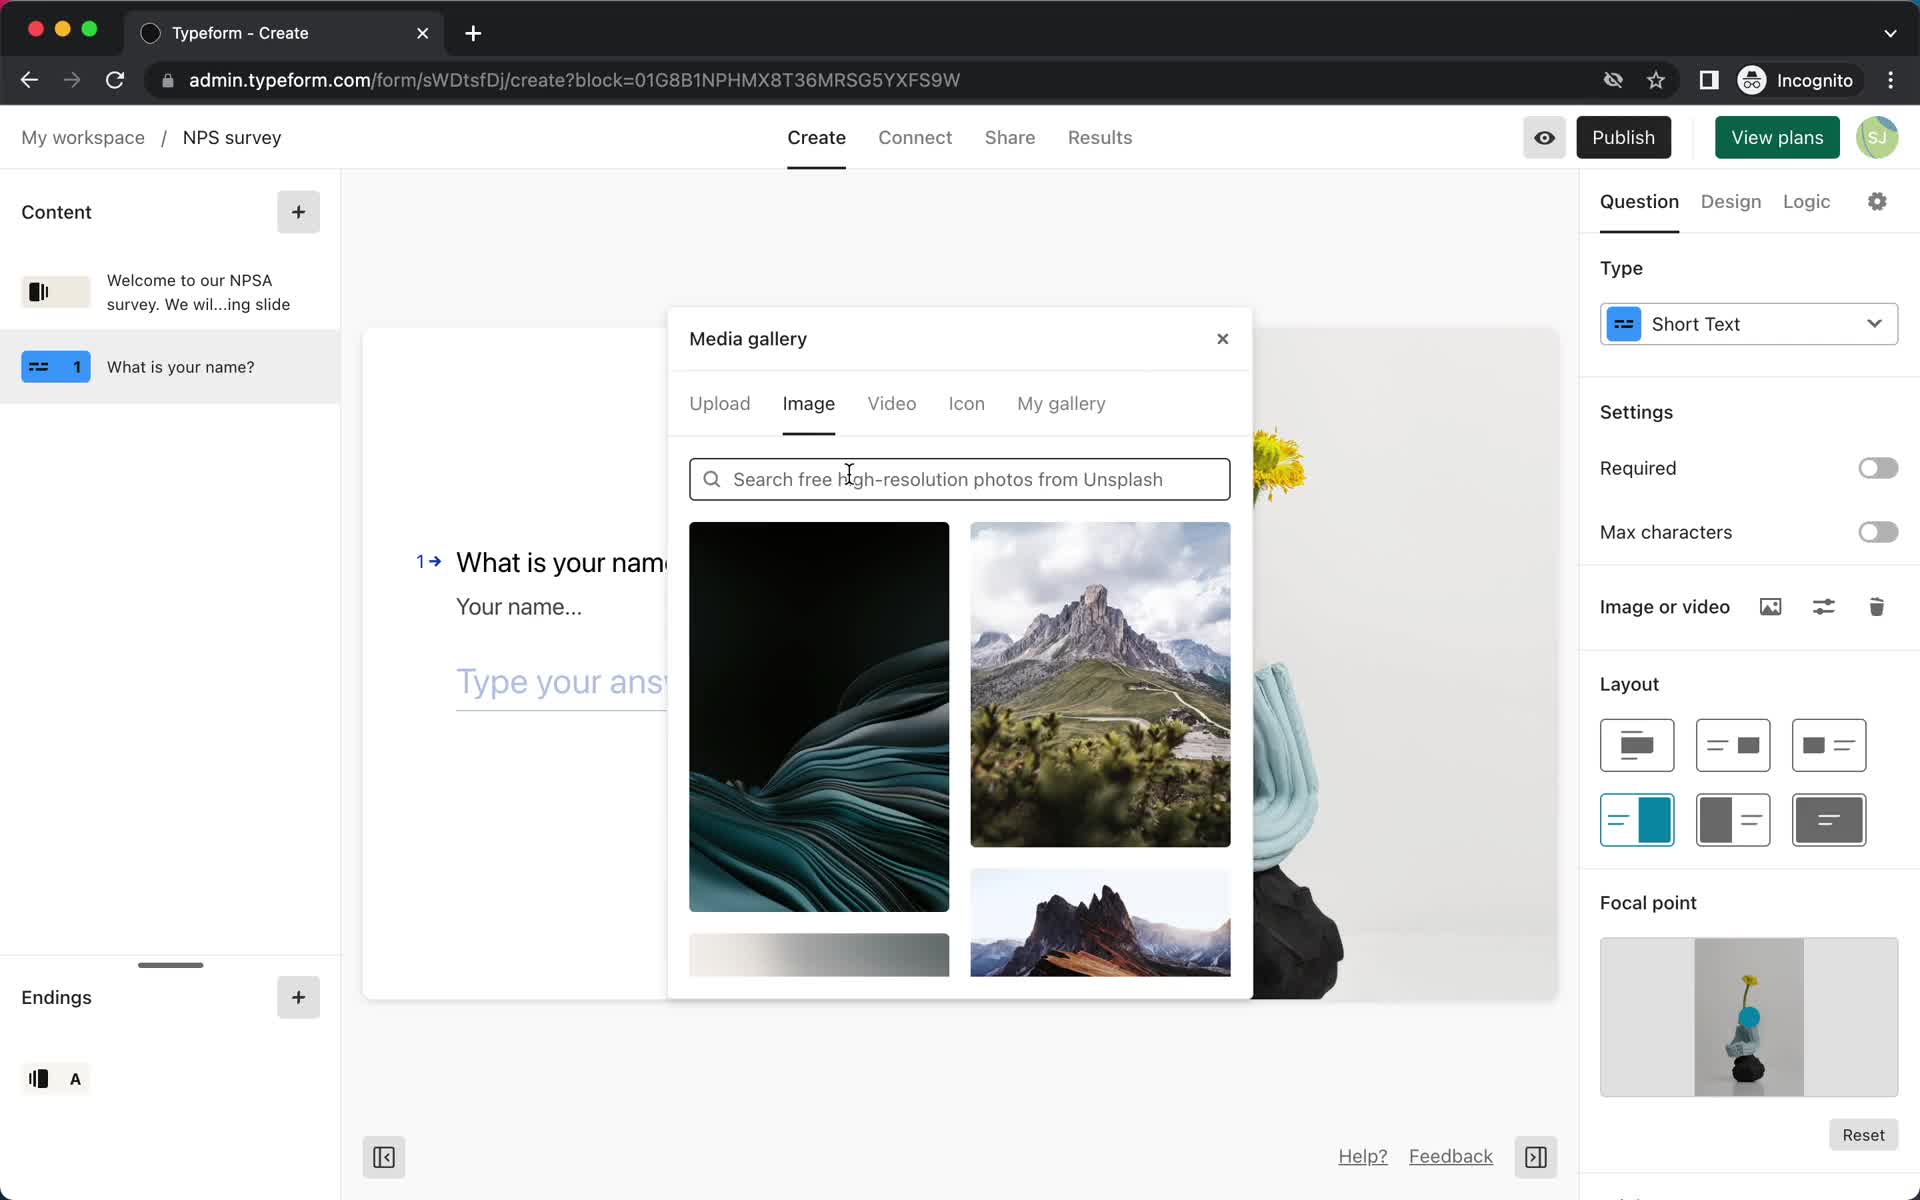Viewport: 1920px width, 1200px height.
Task: Click the Feedback link at bottom
Action: coord(1451,1156)
